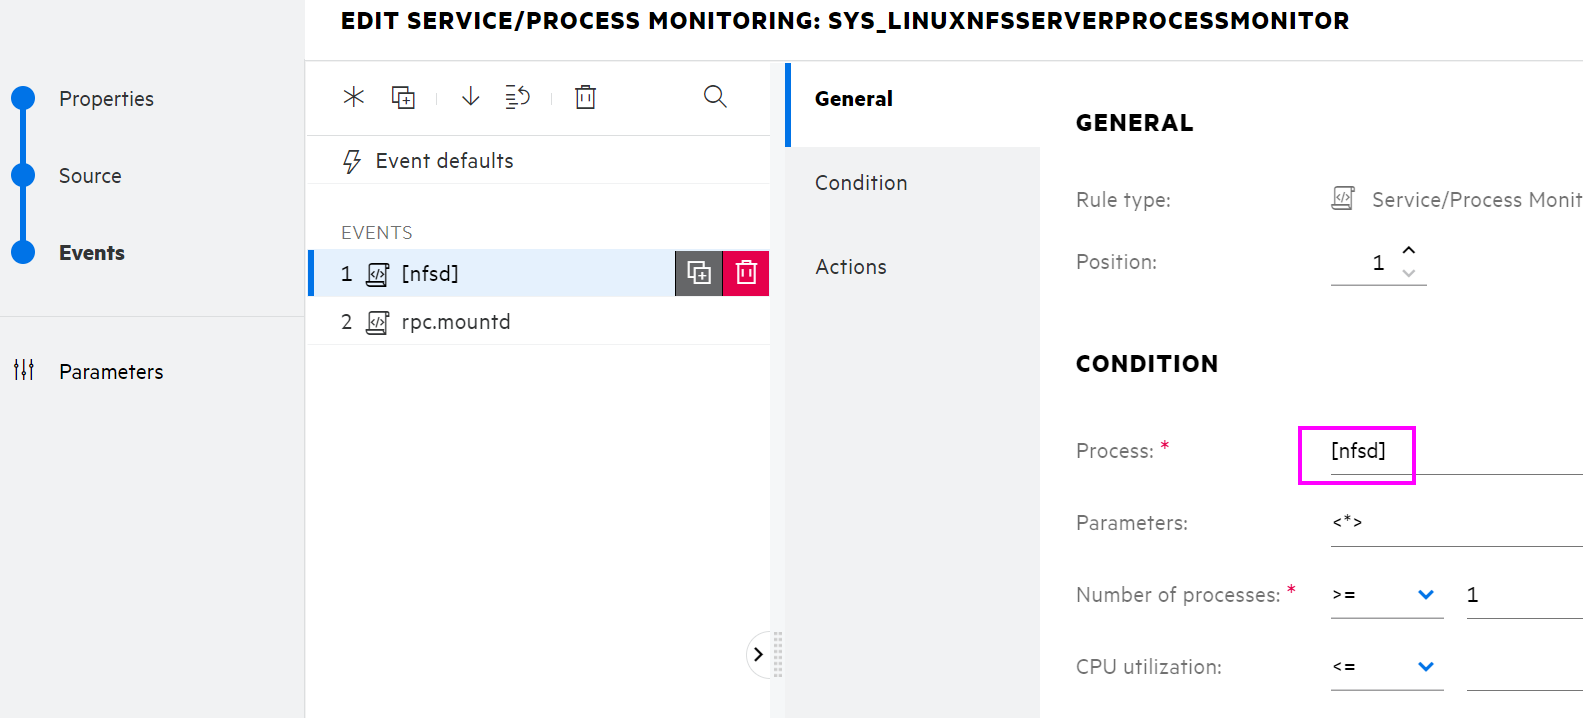Click the duplicate icon in the events toolbar

(403, 97)
